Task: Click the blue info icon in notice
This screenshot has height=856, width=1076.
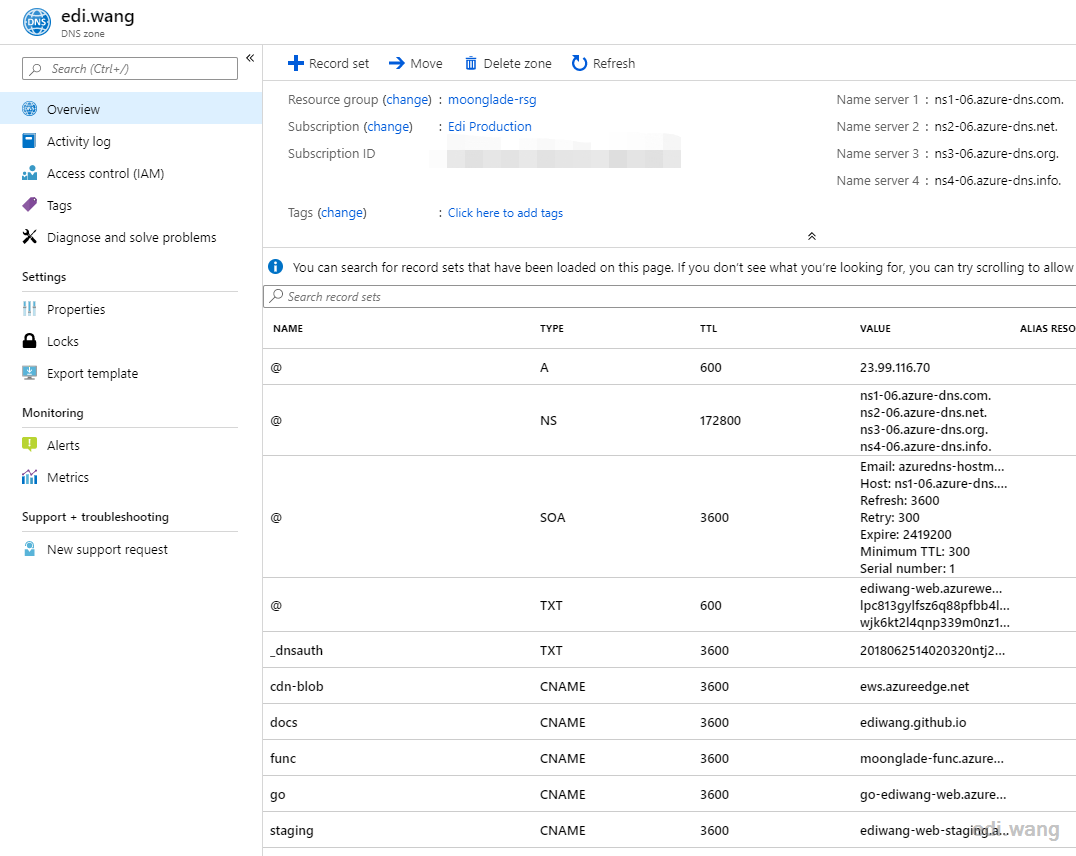Action: (x=275, y=266)
